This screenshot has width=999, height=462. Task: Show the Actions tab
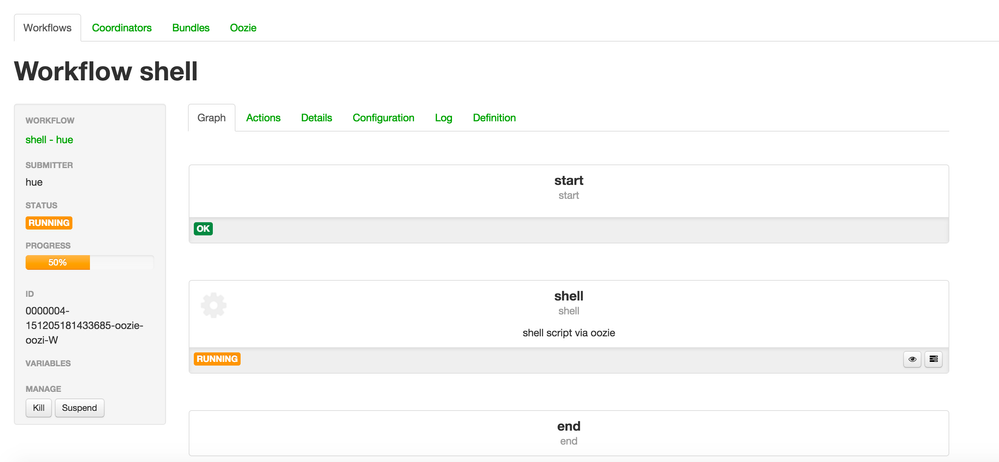[x=263, y=118]
